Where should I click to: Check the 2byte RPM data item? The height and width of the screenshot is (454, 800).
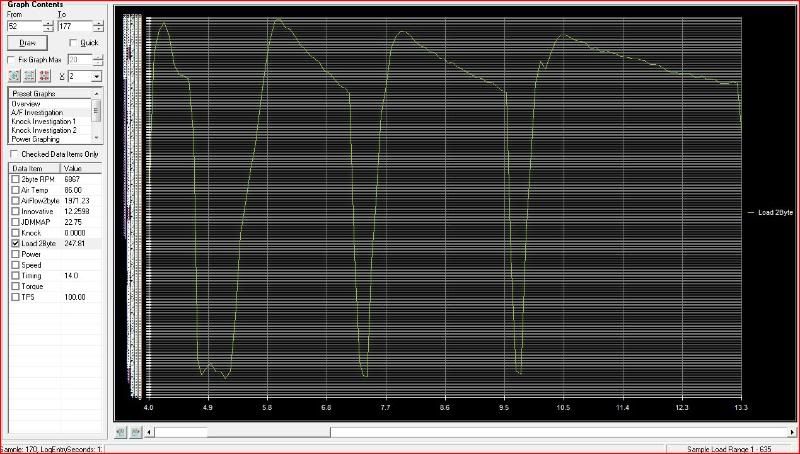(x=14, y=178)
